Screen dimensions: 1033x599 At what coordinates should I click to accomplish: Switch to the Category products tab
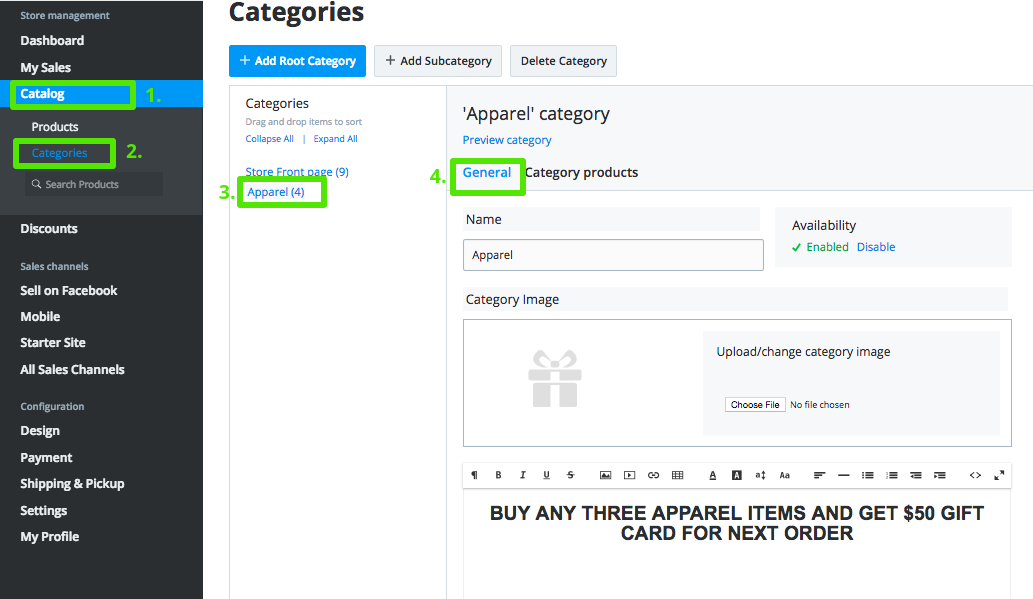[581, 172]
